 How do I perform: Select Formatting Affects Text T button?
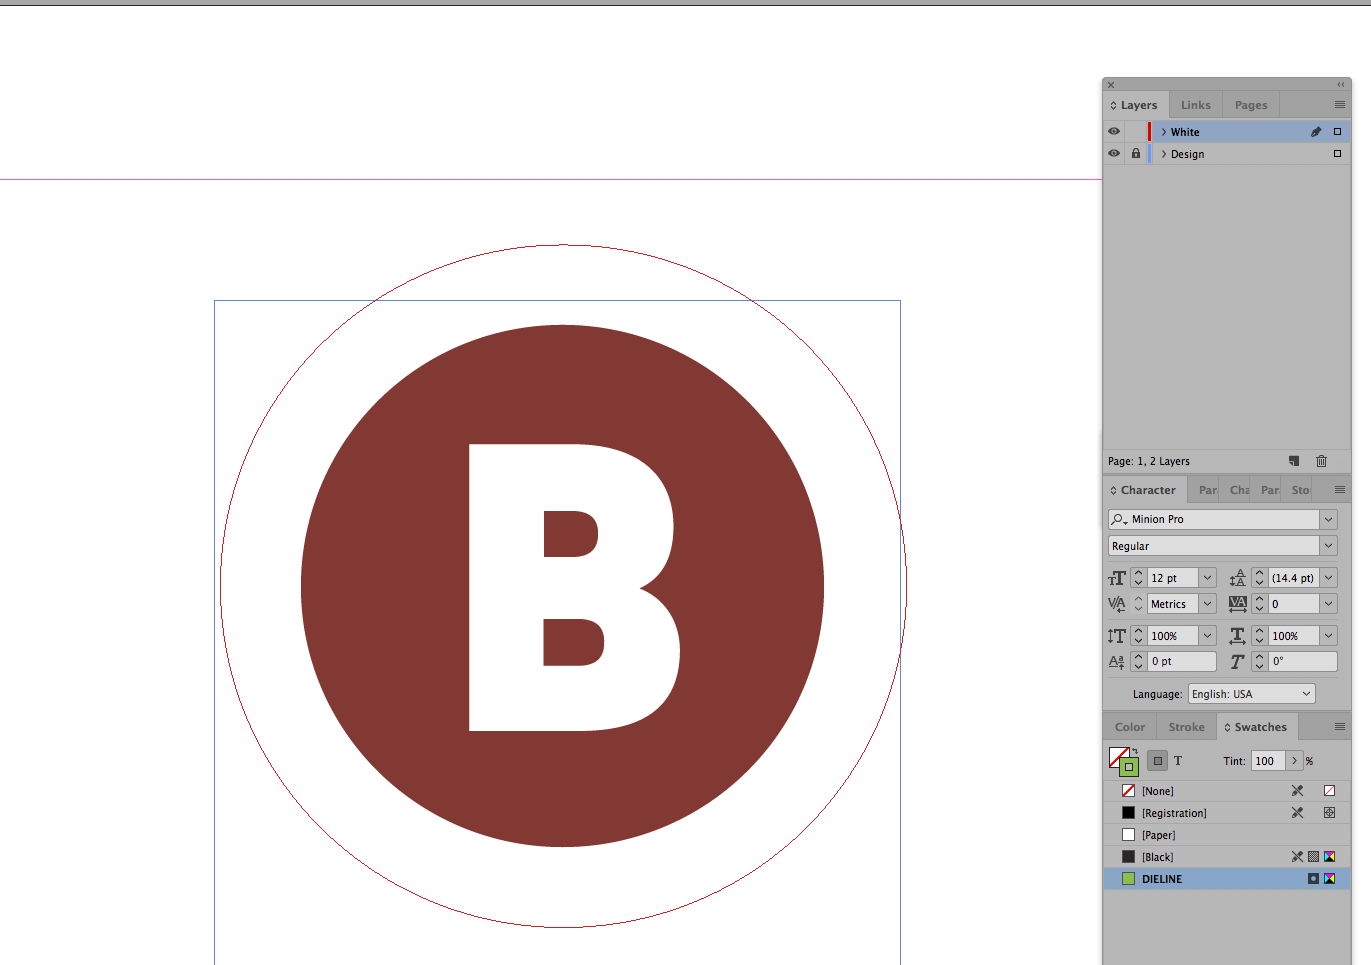click(1178, 761)
